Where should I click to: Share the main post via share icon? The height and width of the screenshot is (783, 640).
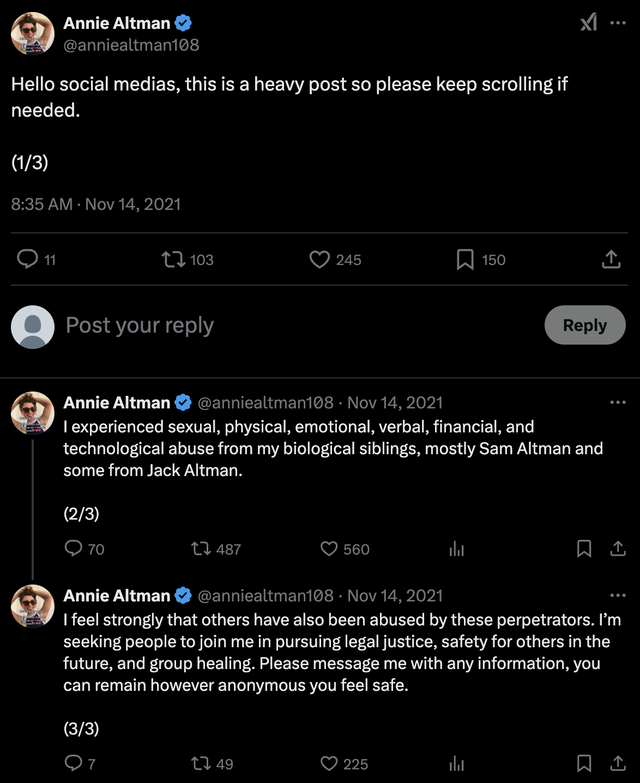pyautogui.click(x=611, y=259)
